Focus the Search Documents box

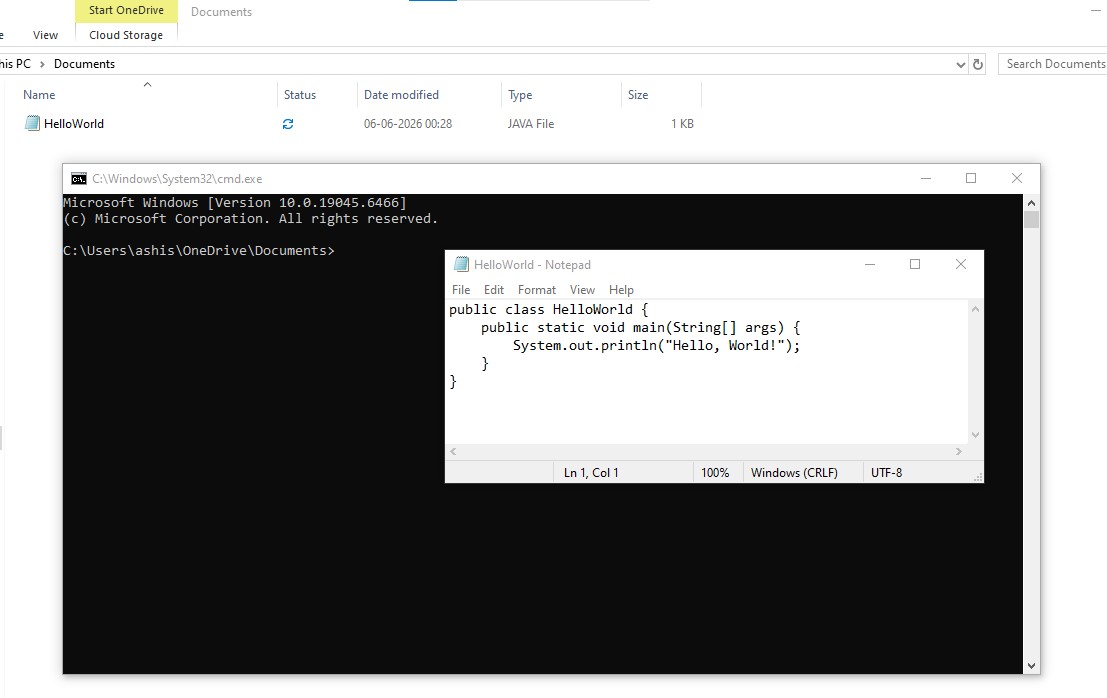[1052, 64]
